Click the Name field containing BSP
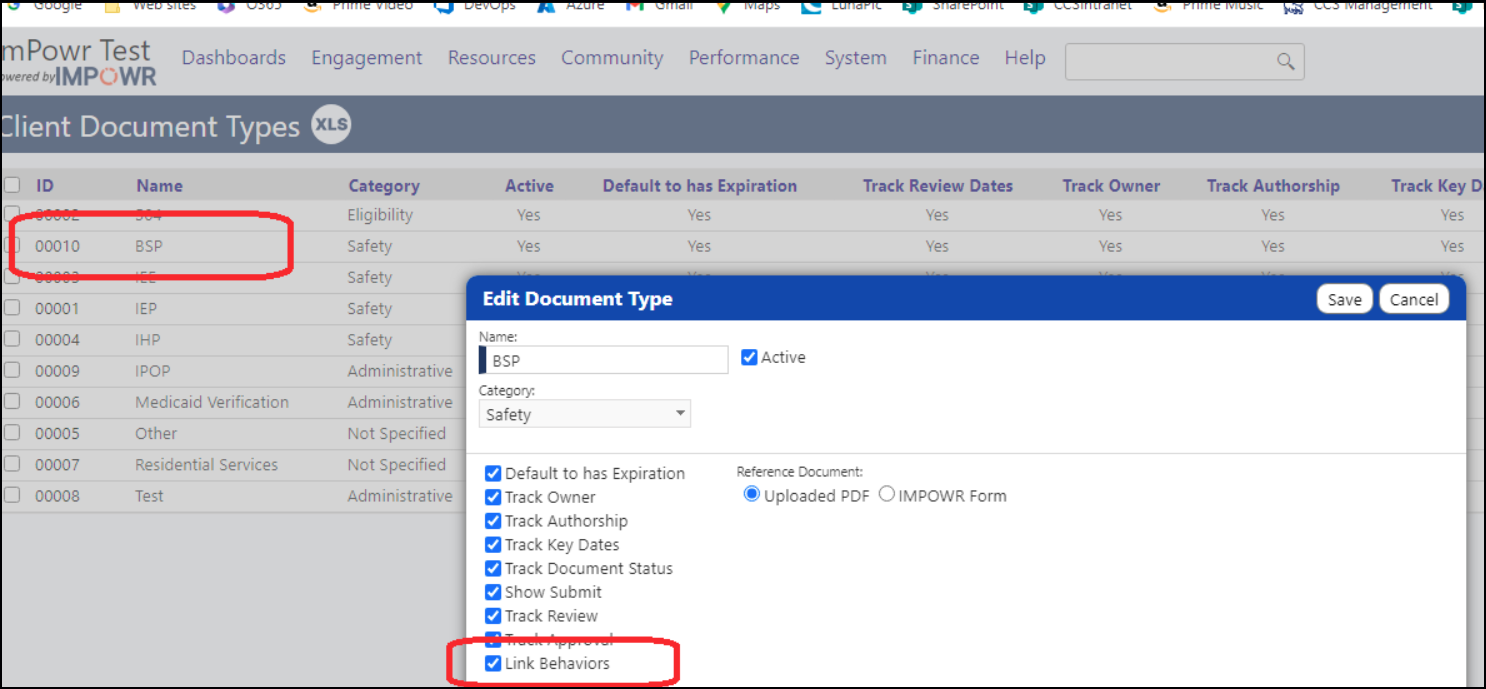Viewport: 1486px width, 689px height. tap(604, 360)
